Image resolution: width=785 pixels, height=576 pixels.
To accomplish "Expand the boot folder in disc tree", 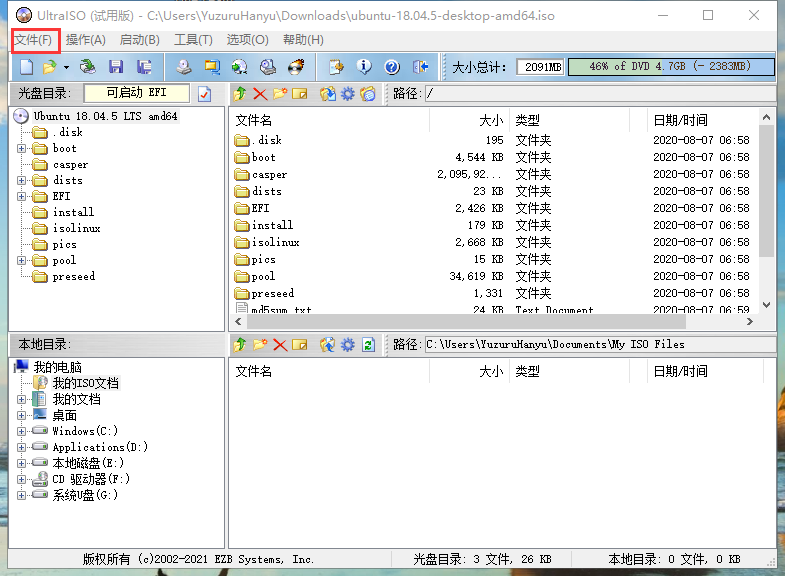I will click(21, 148).
